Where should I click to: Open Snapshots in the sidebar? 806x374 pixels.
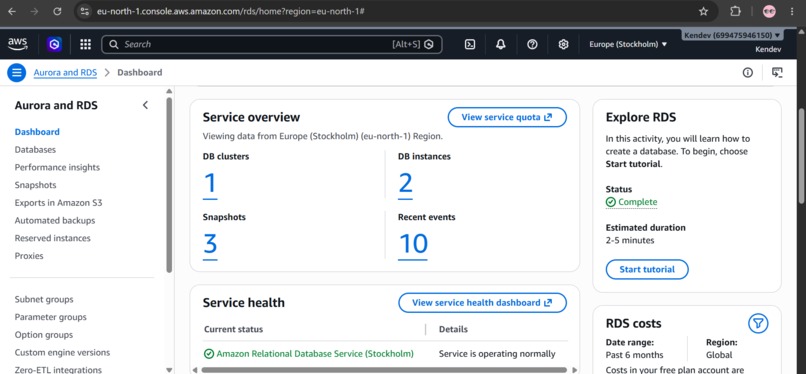35,185
